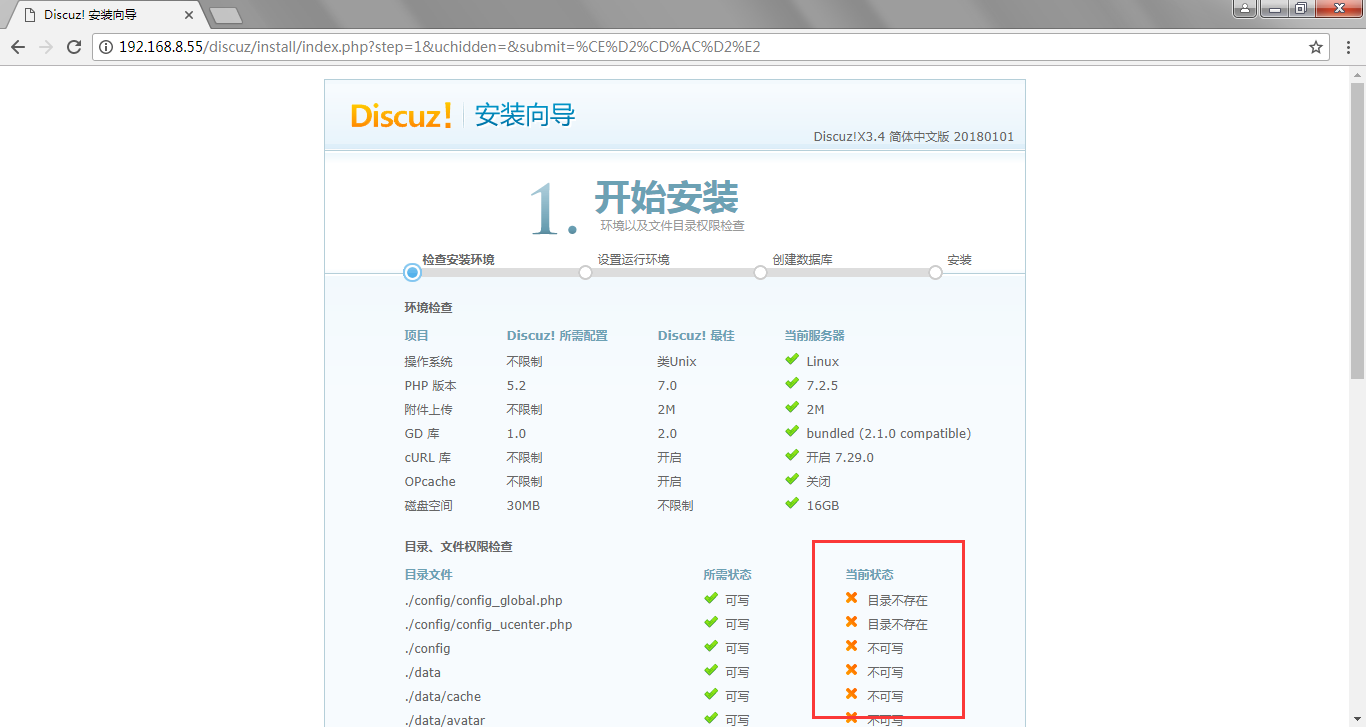
Task: Click green check beside bundled GD version
Action: [x=793, y=432]
